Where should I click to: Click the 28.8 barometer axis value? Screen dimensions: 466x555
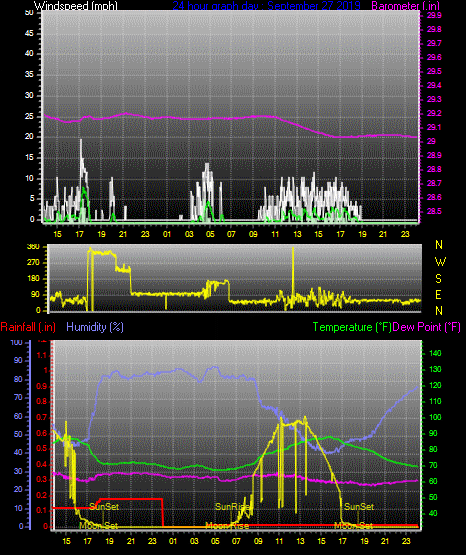[434, 169]
